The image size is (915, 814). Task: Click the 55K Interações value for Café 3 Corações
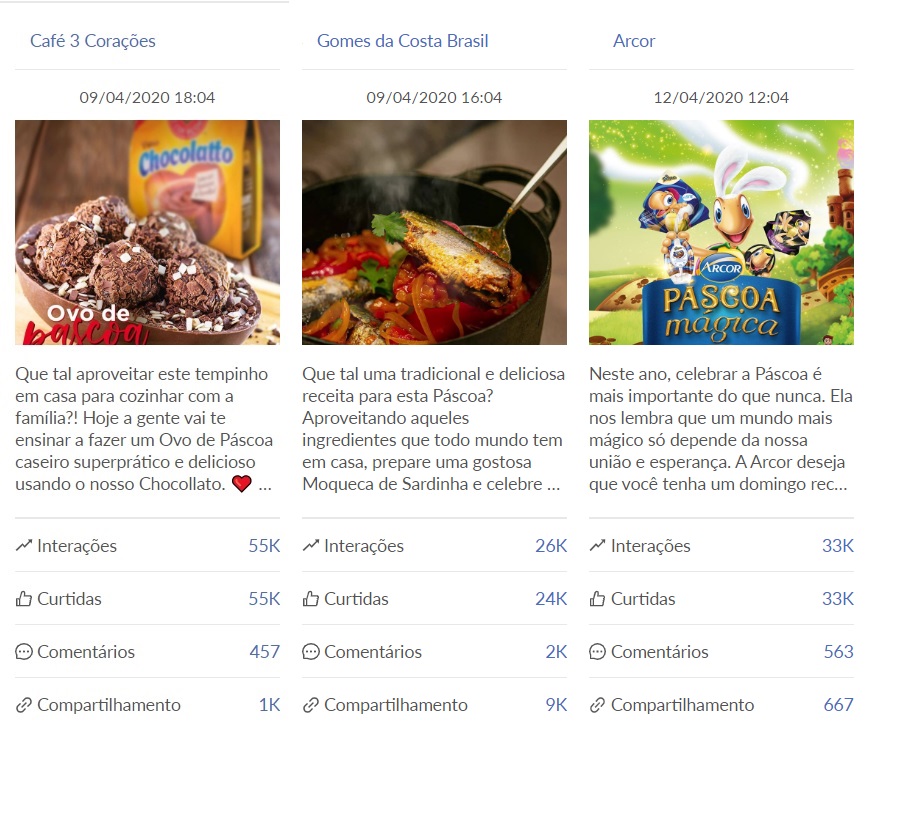click(x=264, y=546)
